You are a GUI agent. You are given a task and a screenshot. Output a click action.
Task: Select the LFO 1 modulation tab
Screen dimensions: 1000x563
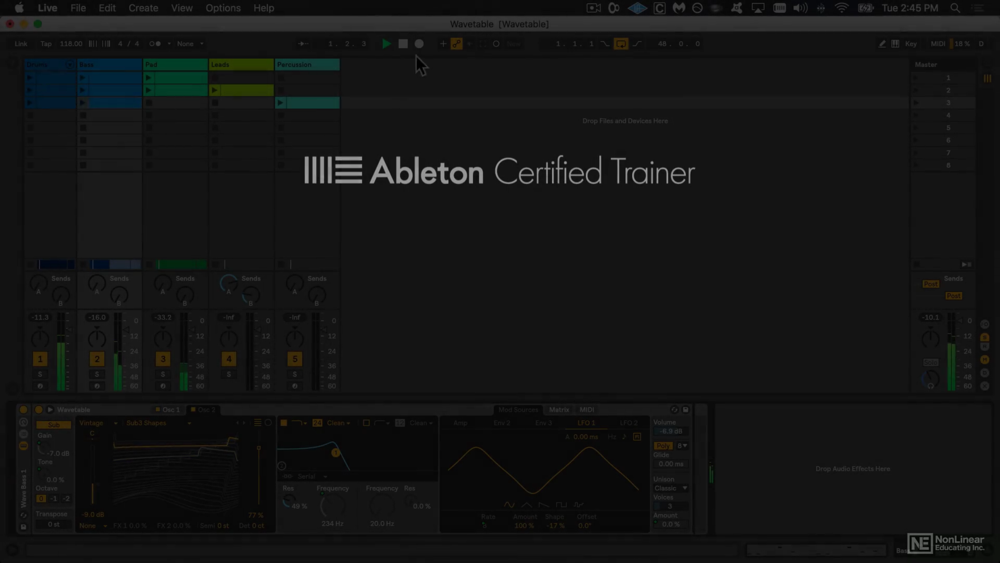tap(586, 423)
